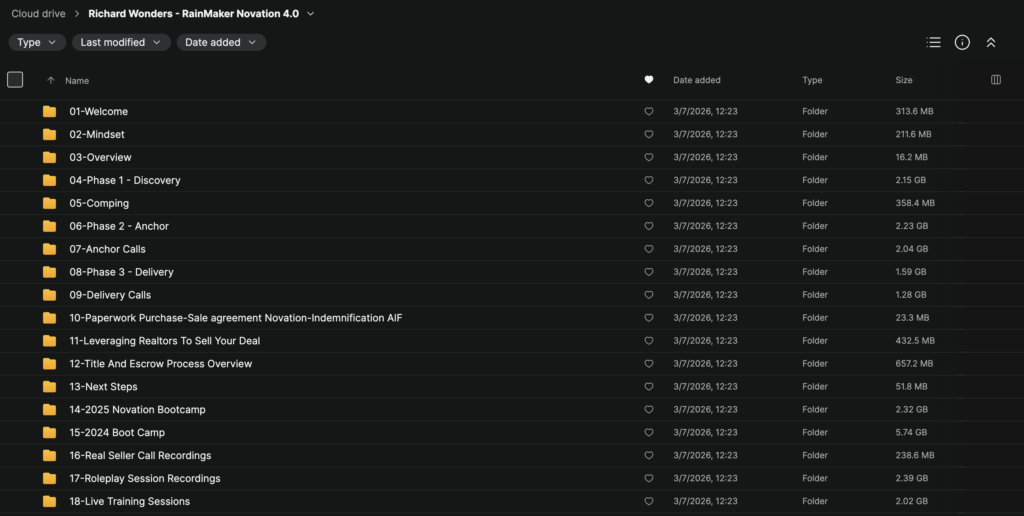Tick the select-all checkbox

[15, 80]
